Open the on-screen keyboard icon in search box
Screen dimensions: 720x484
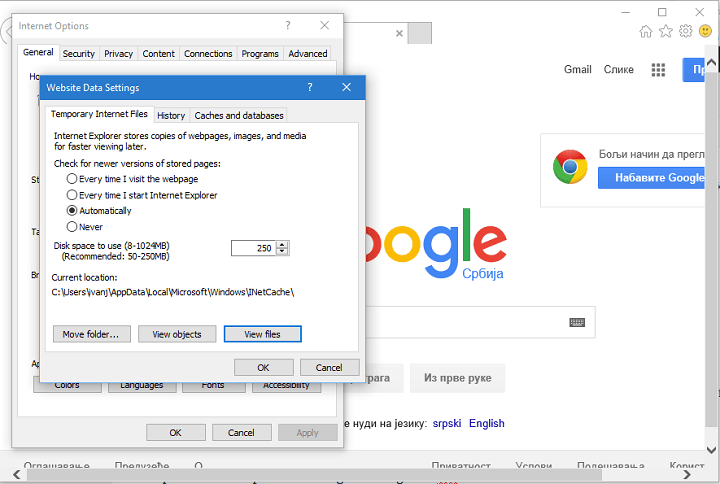click(x=577, y=322)
